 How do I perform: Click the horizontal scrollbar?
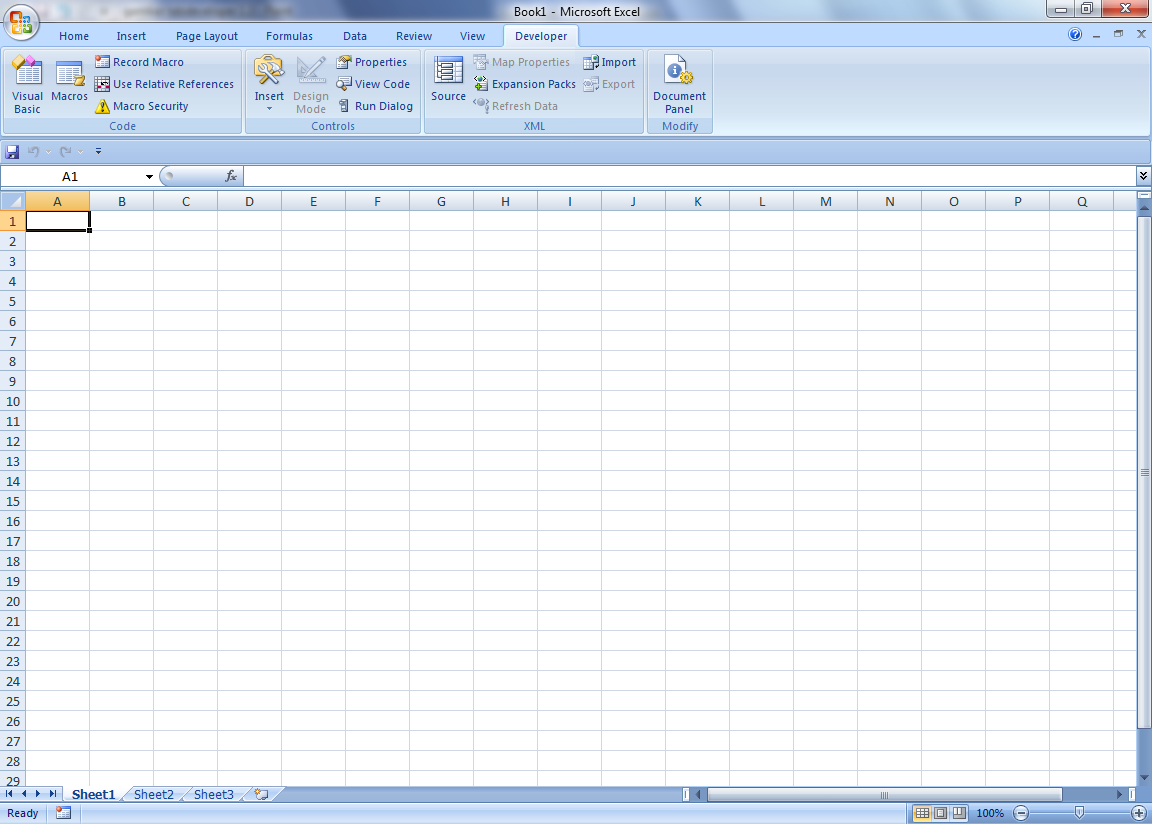[x=885, y=795]
